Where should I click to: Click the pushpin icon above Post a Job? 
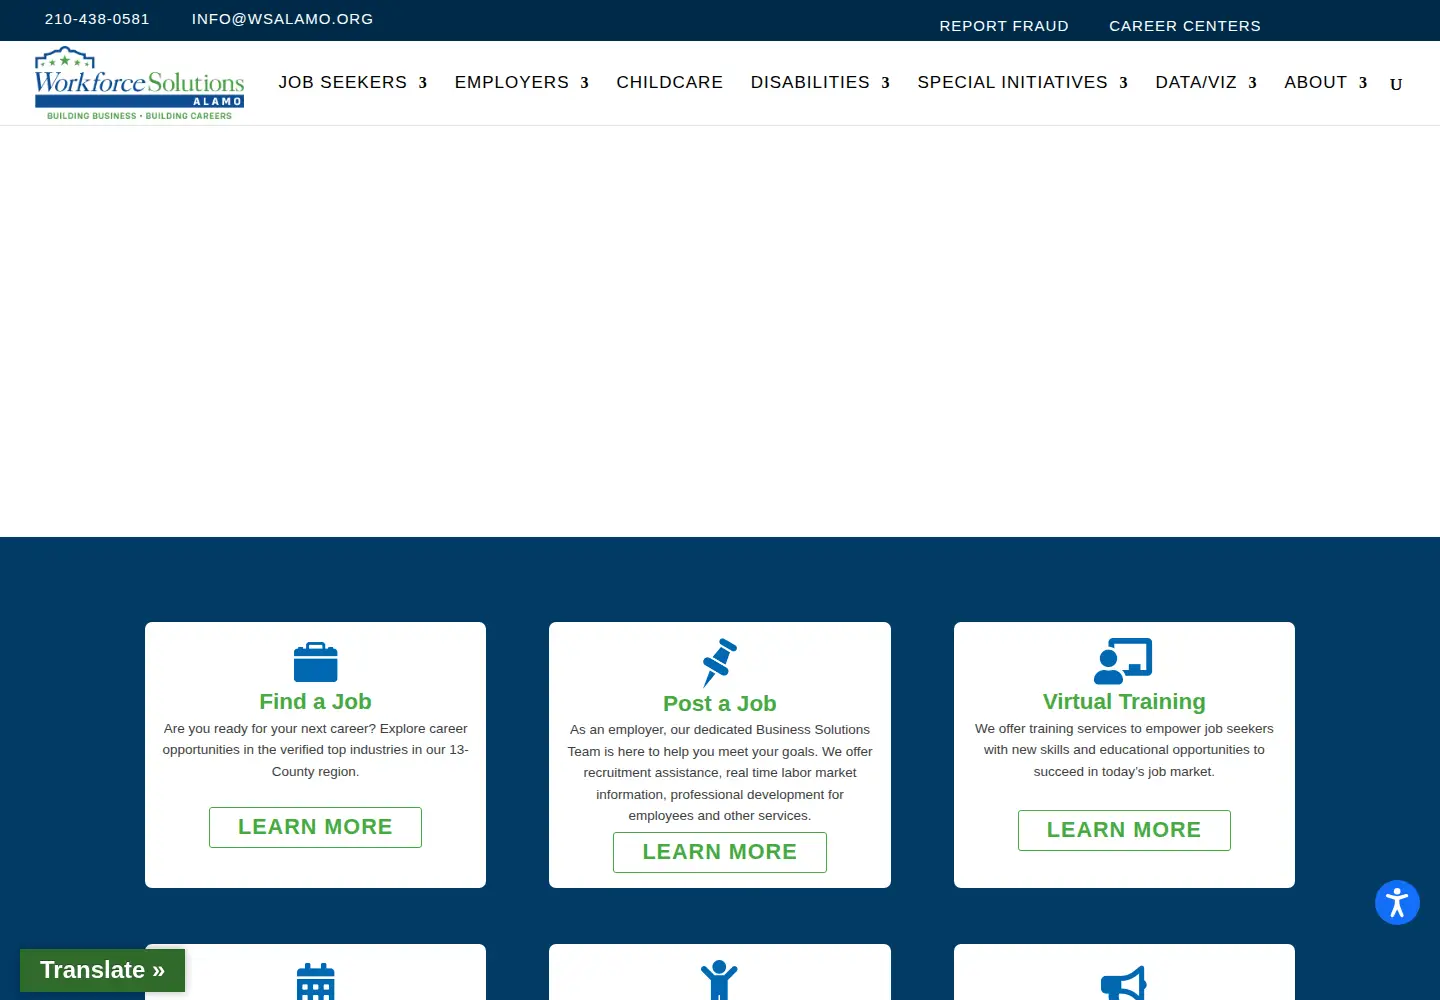pyautogui.click(x=720, y=662)
